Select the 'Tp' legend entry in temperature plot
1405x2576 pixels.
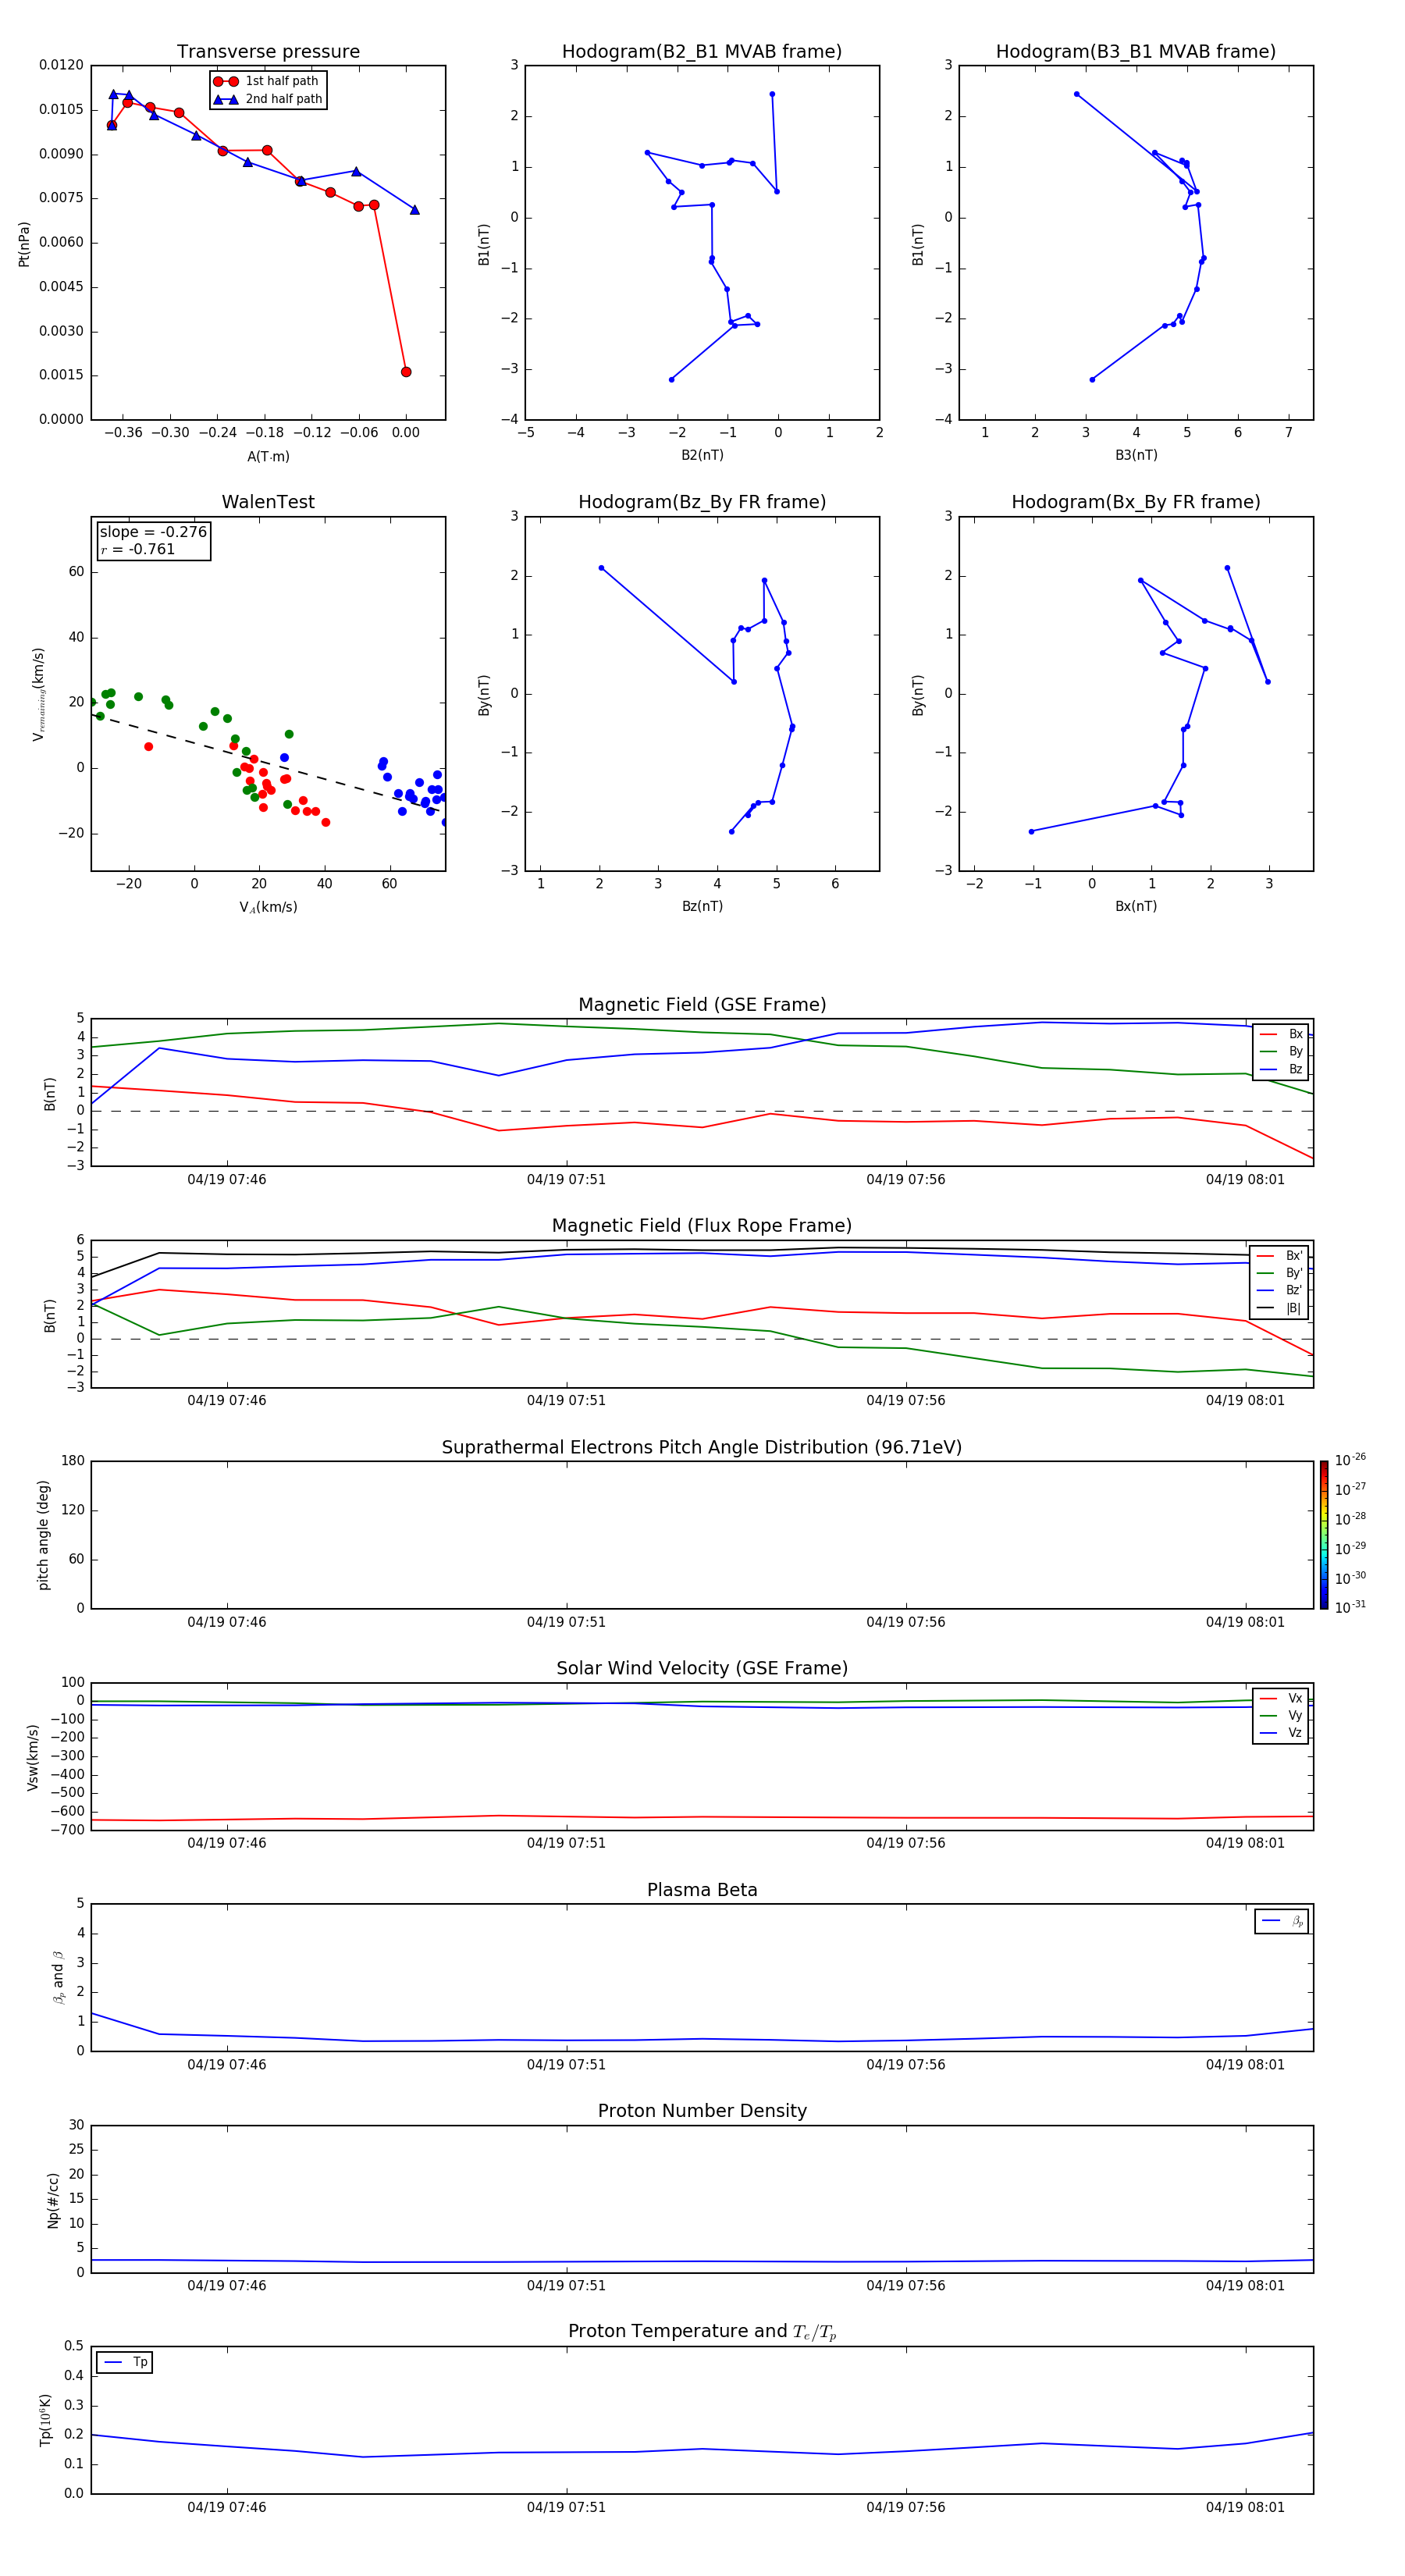pyautogui.click(x=125, y=2362)
